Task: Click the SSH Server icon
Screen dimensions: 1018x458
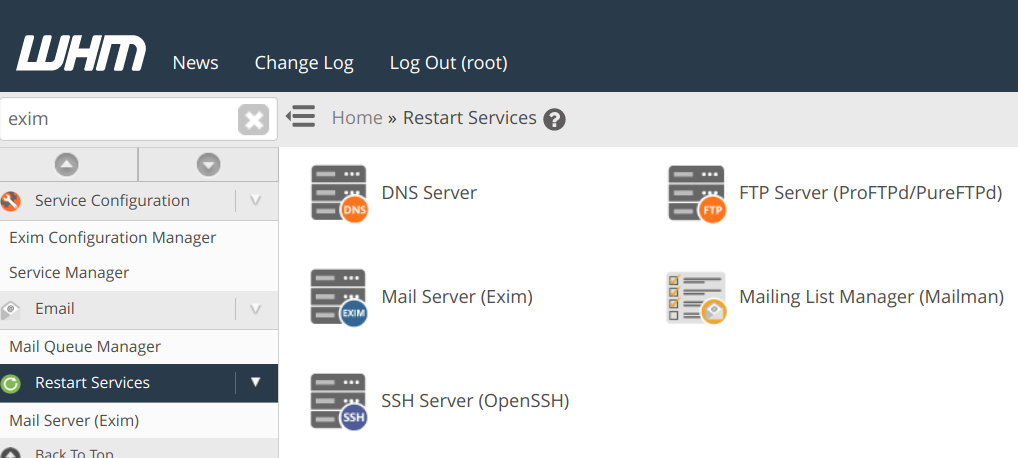Action: (x=338, y=401)
